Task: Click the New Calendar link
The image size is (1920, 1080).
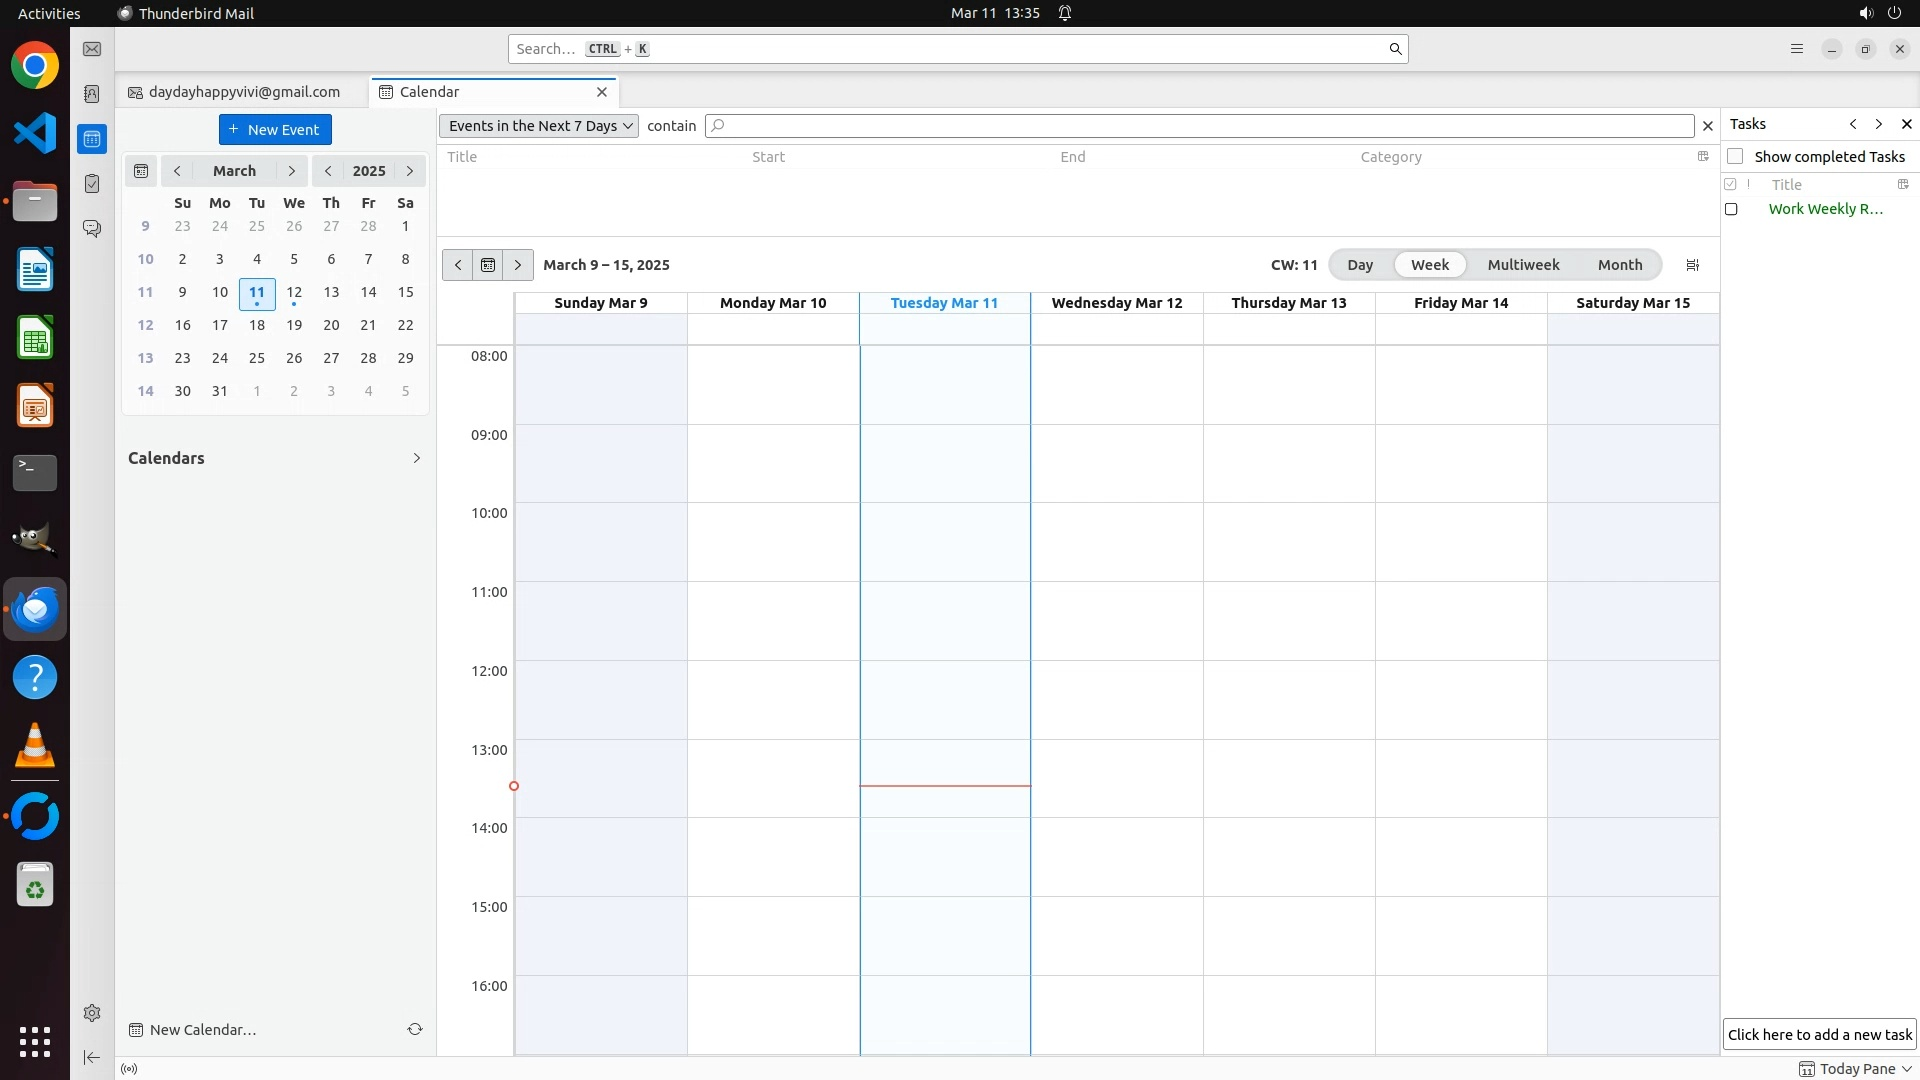Action: (x=202, y=1030)
